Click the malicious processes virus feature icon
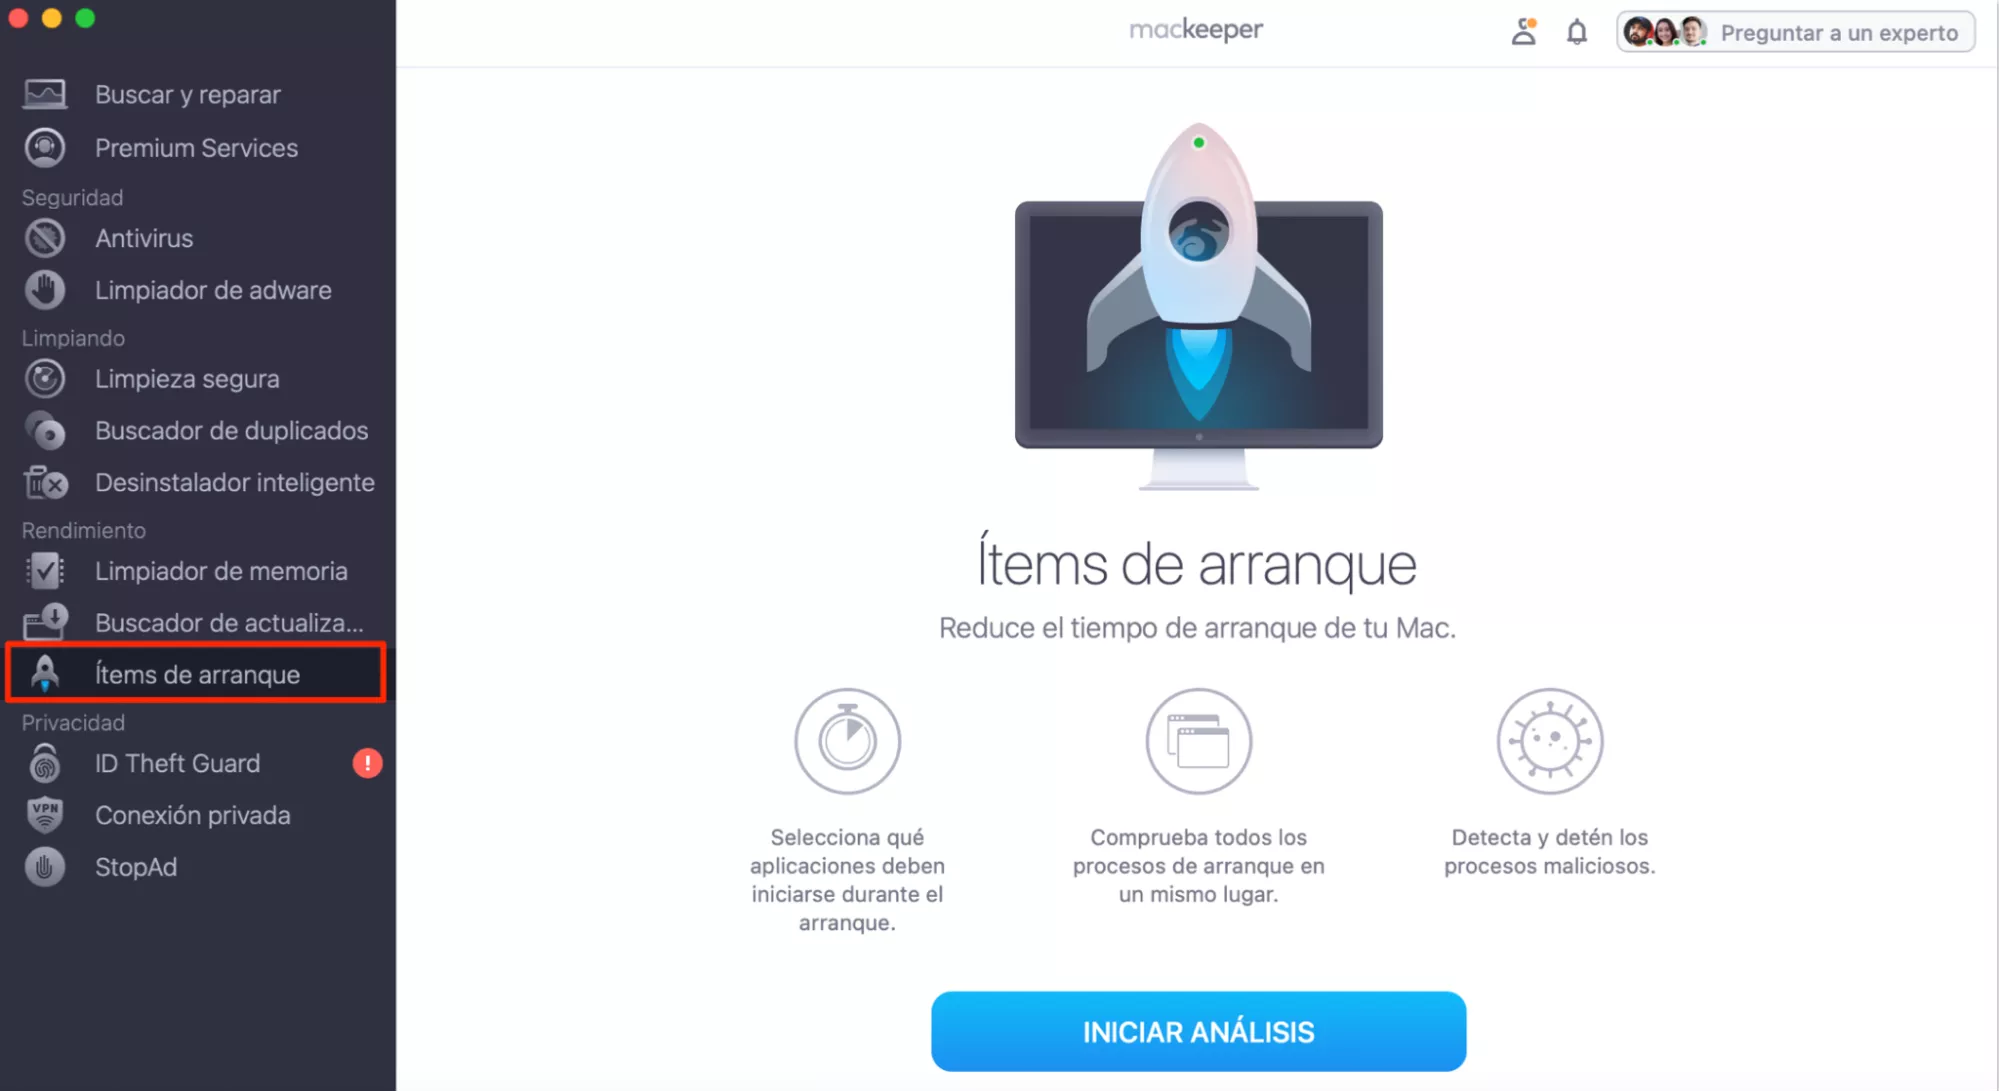The width and height of the screenshot is (1999, 1092). 1549,741
